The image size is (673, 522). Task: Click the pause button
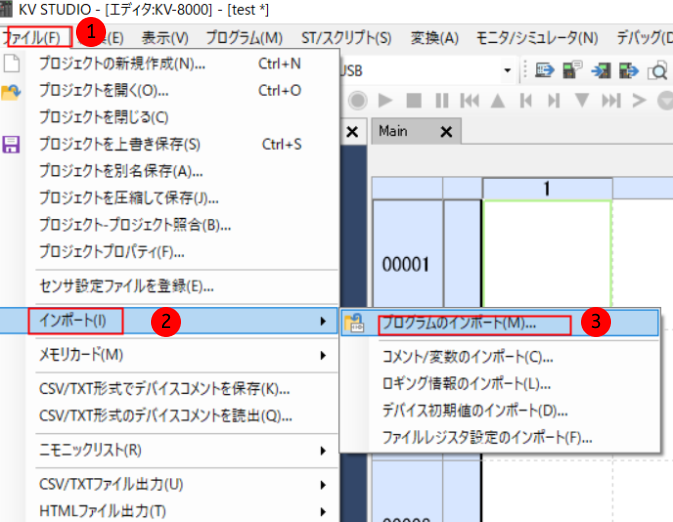(x=442, y=100)
